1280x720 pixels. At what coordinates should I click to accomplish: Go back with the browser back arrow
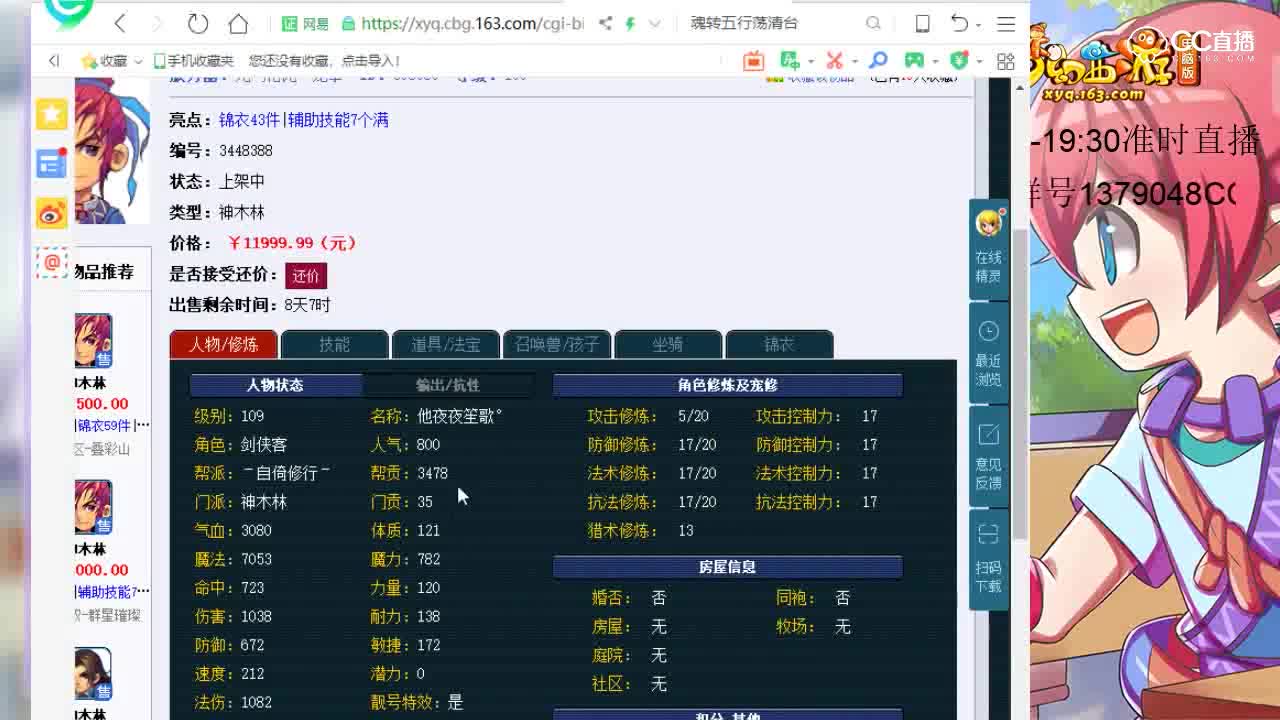point(120,23)
